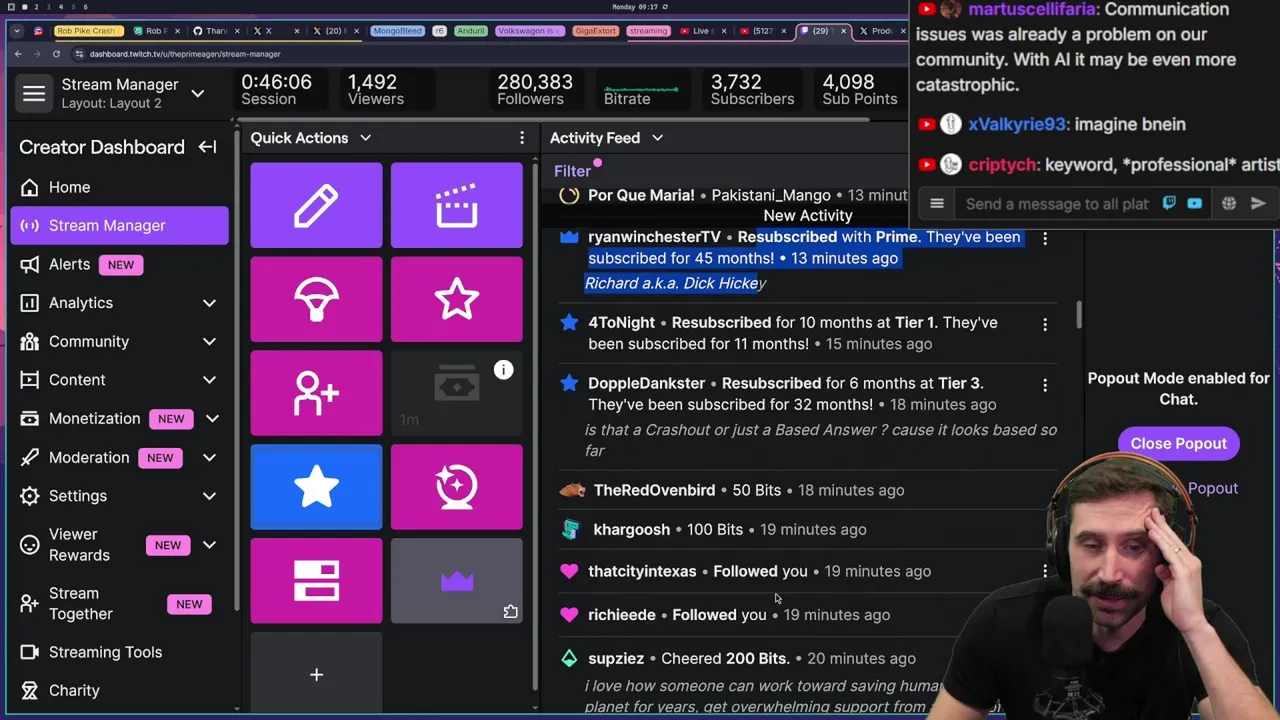Click the info icon on the disabled tile

(503, 370)
